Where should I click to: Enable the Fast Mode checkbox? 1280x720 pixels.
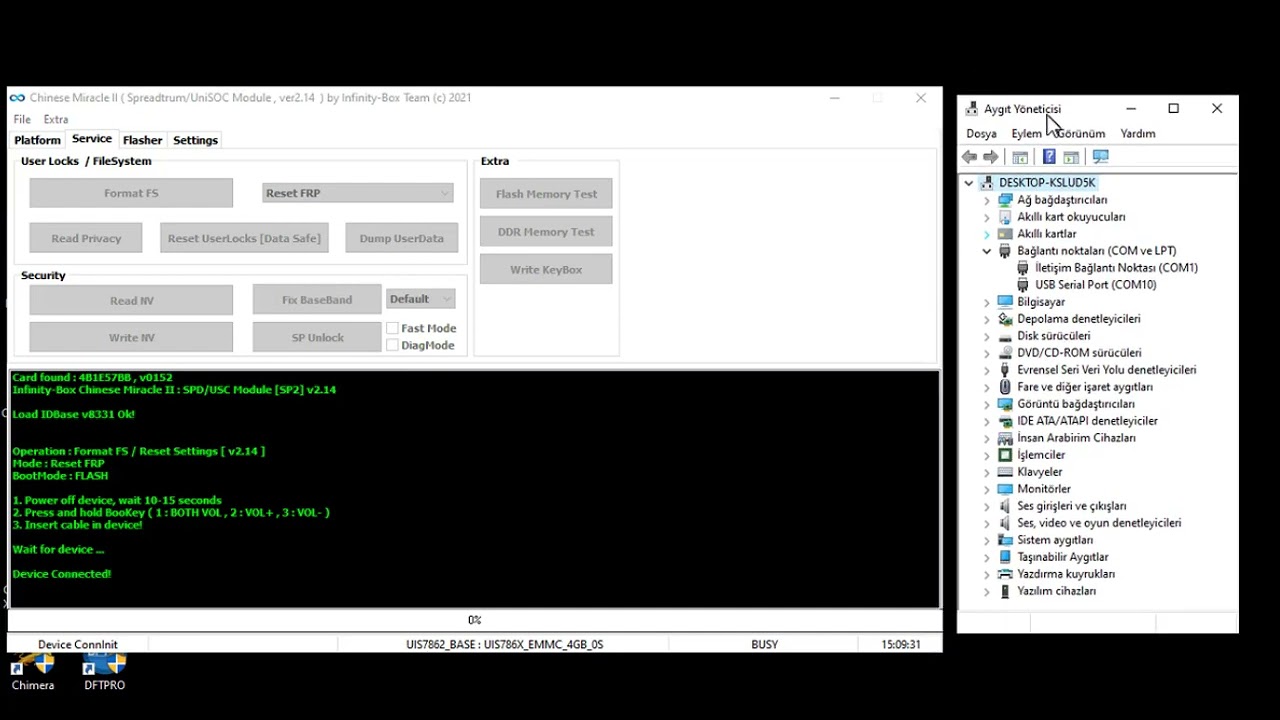393,328
